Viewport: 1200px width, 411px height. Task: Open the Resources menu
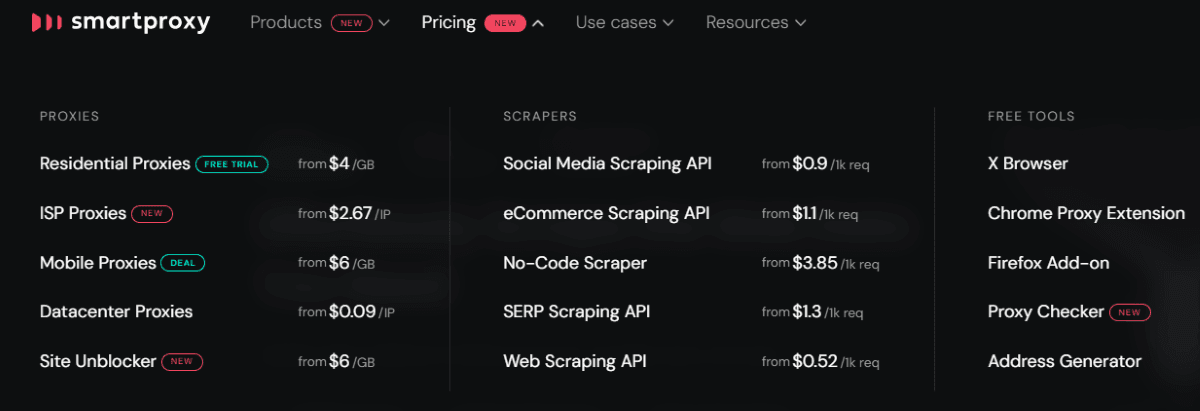pos(747,22)
